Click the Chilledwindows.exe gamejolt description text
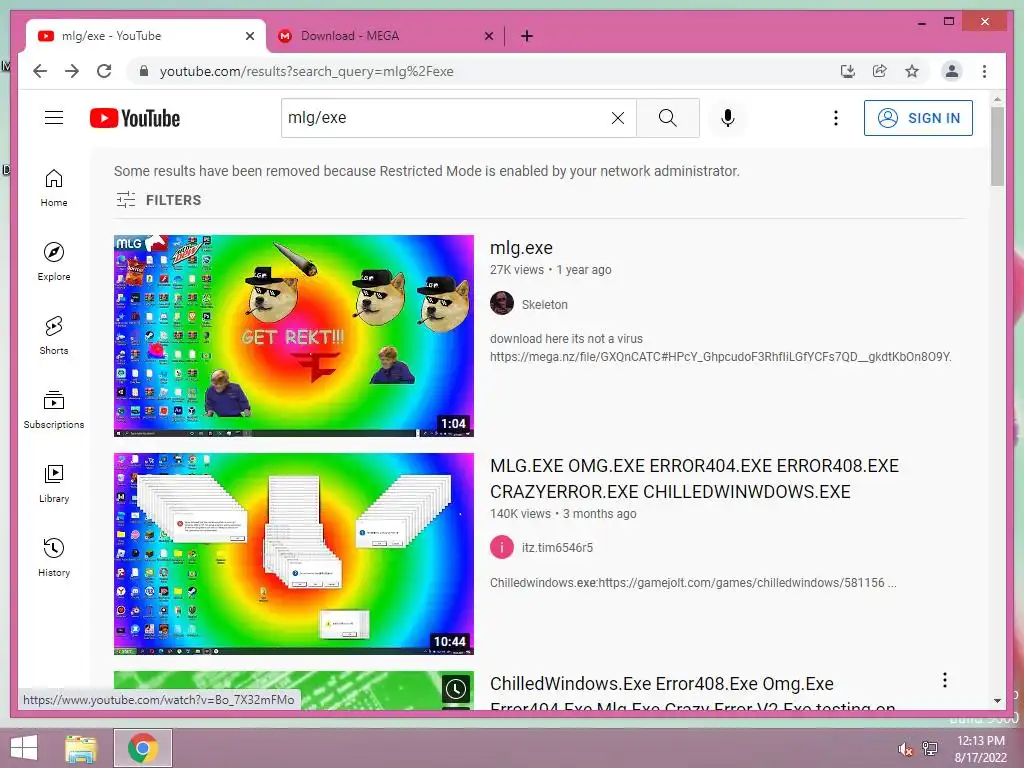This screenshot has width=1024, height=768. click(x=693, y=583)
